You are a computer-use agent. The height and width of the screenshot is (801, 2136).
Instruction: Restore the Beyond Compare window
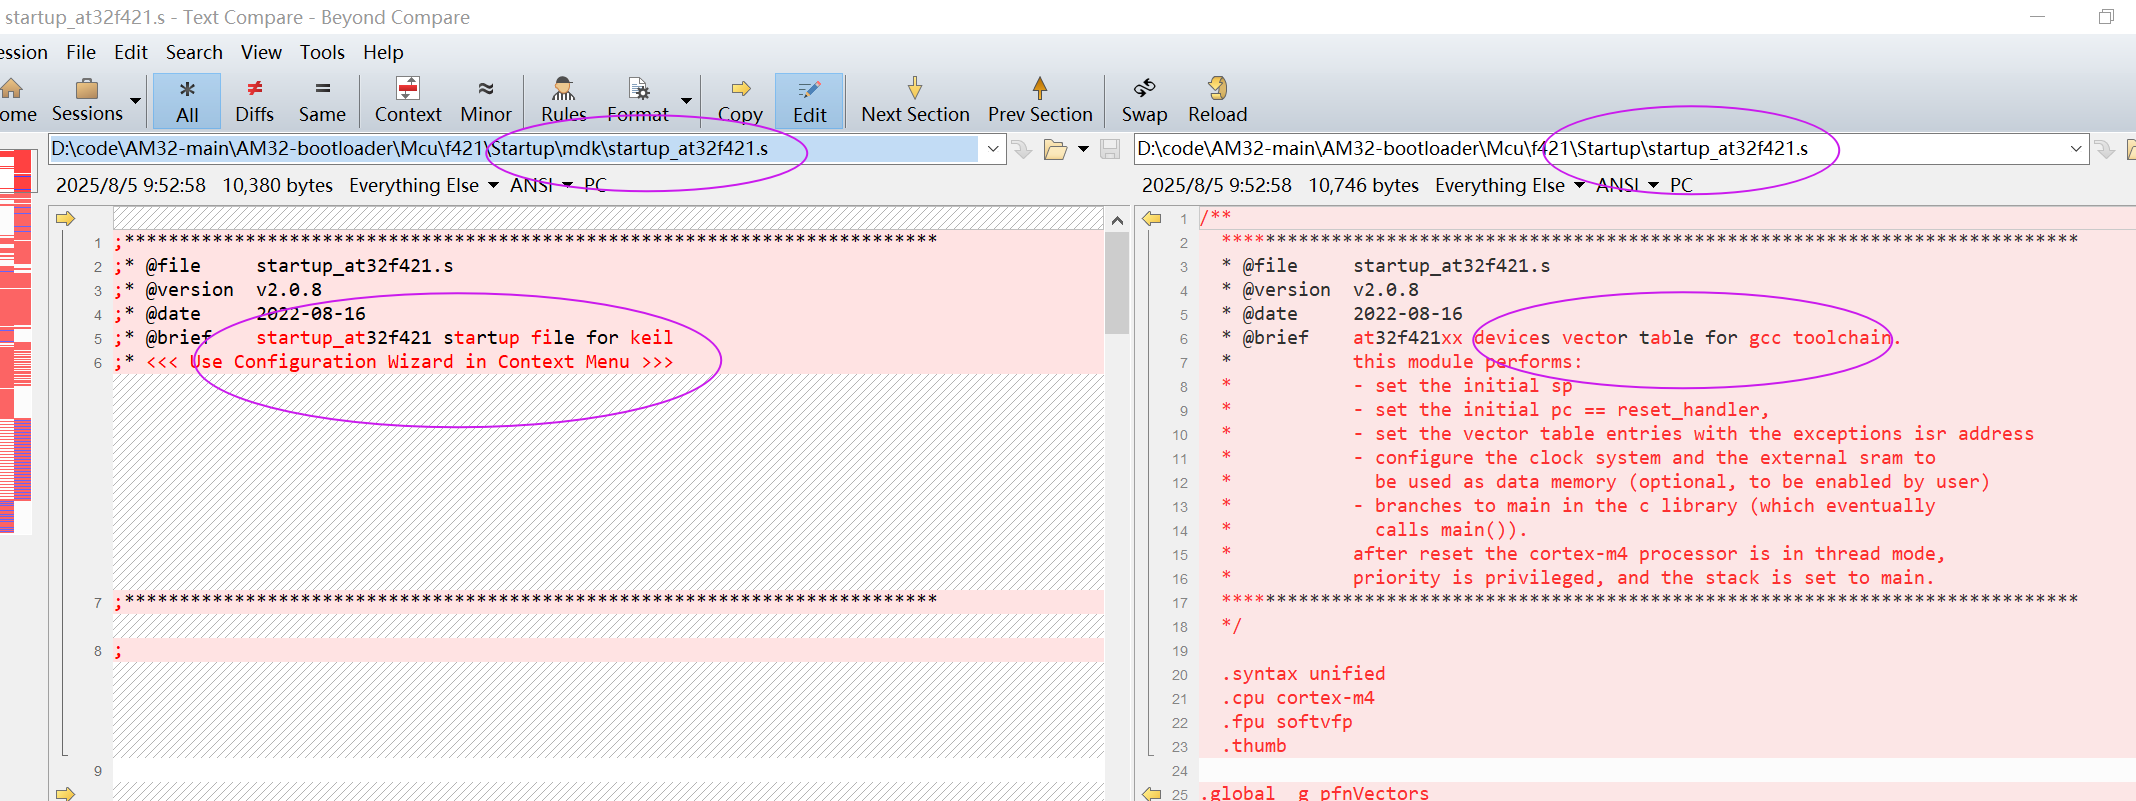click(2106, 16)
